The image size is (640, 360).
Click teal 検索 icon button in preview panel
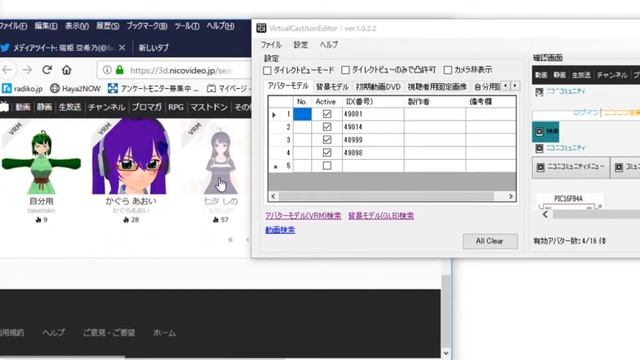[x=546, y=132]
